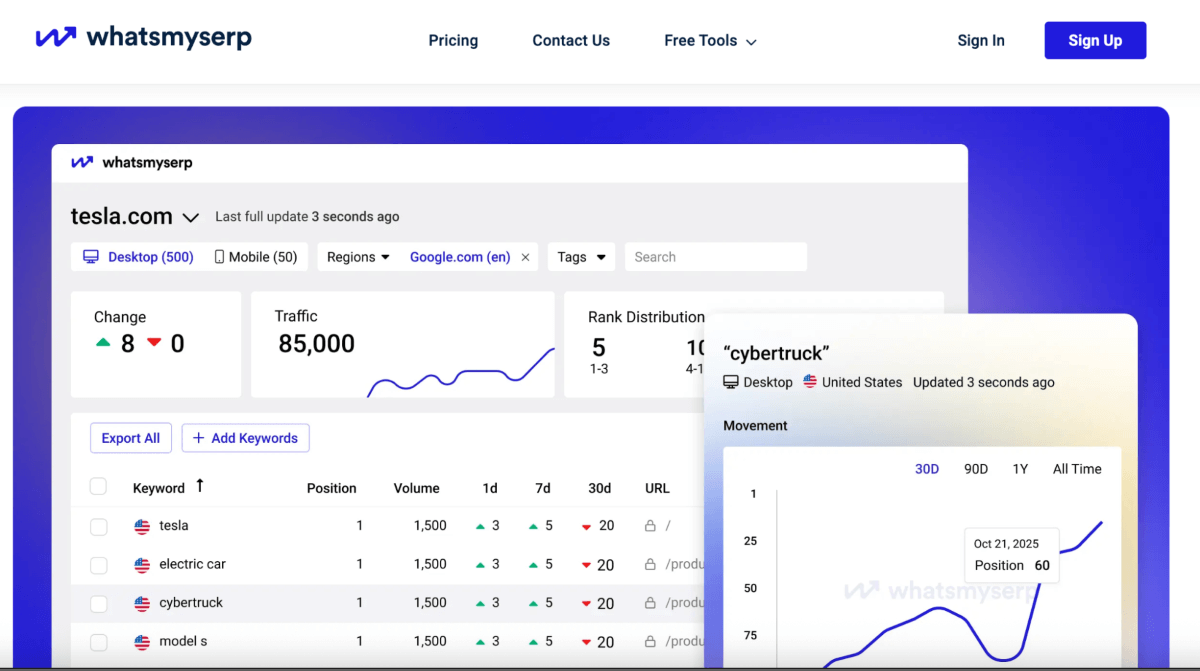Check the cybertruck row checkbox
The width and height of the screenshot is (1200, 671).
(x=98, y=604)
